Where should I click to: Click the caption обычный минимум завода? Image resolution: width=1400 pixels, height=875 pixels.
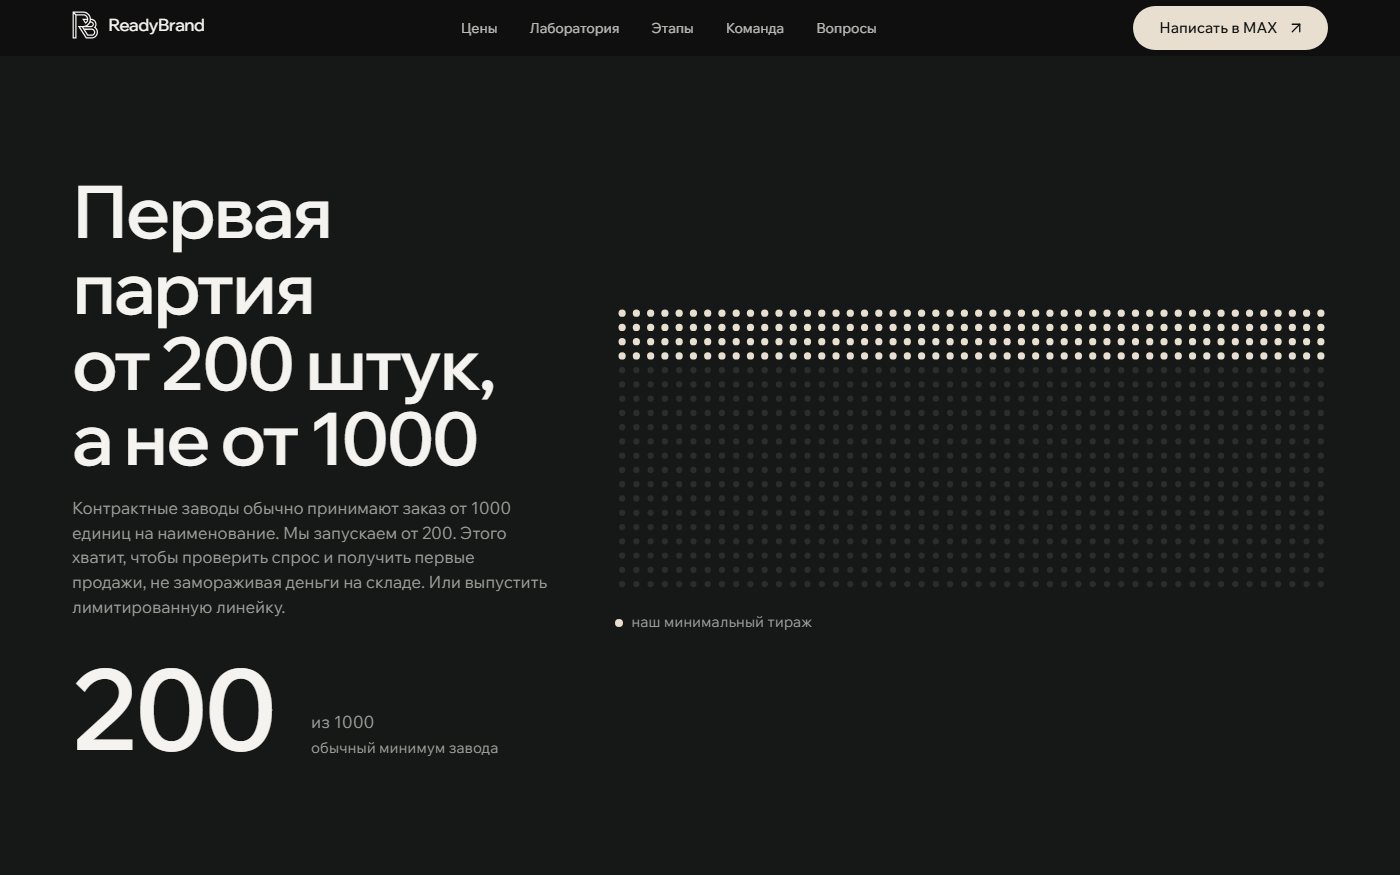point(404,748)
